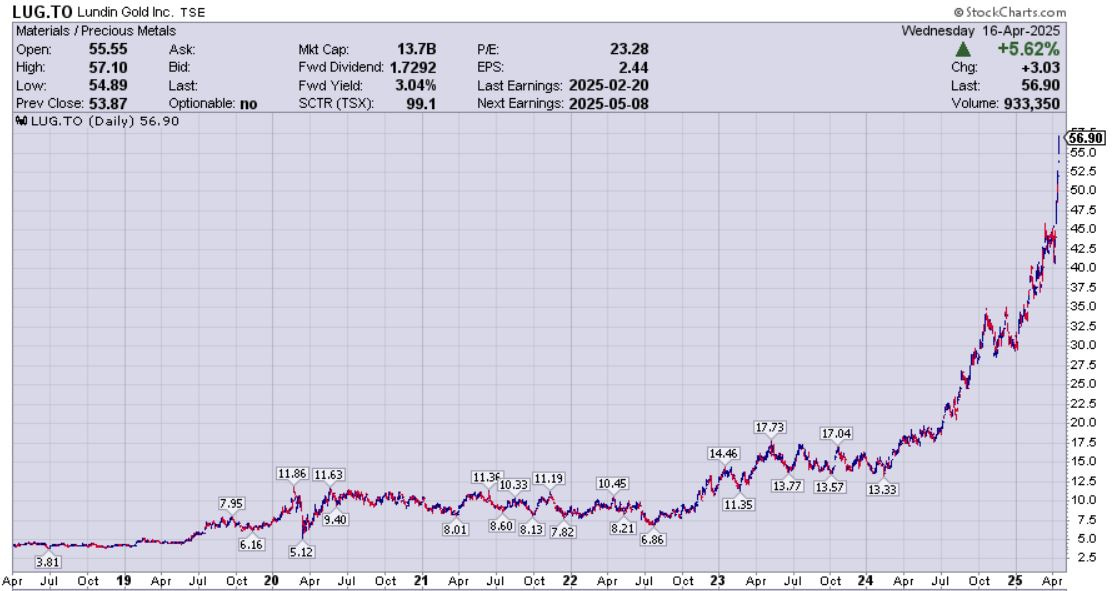This screenshot has width=1116, height=591.
Task: Click the Open value '55.55'
Action: coord(108,49)
